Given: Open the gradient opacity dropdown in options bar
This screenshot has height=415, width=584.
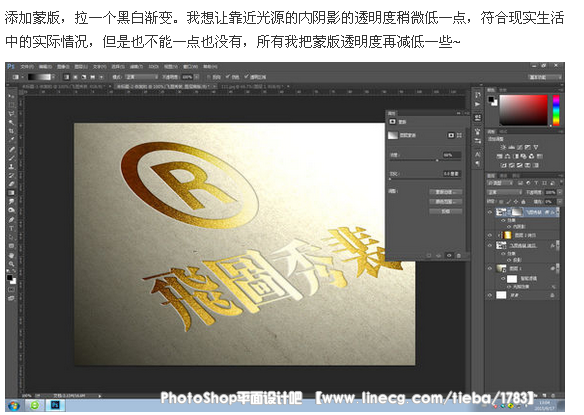Looking at the screenshot, I should click(x=197, y=77).
